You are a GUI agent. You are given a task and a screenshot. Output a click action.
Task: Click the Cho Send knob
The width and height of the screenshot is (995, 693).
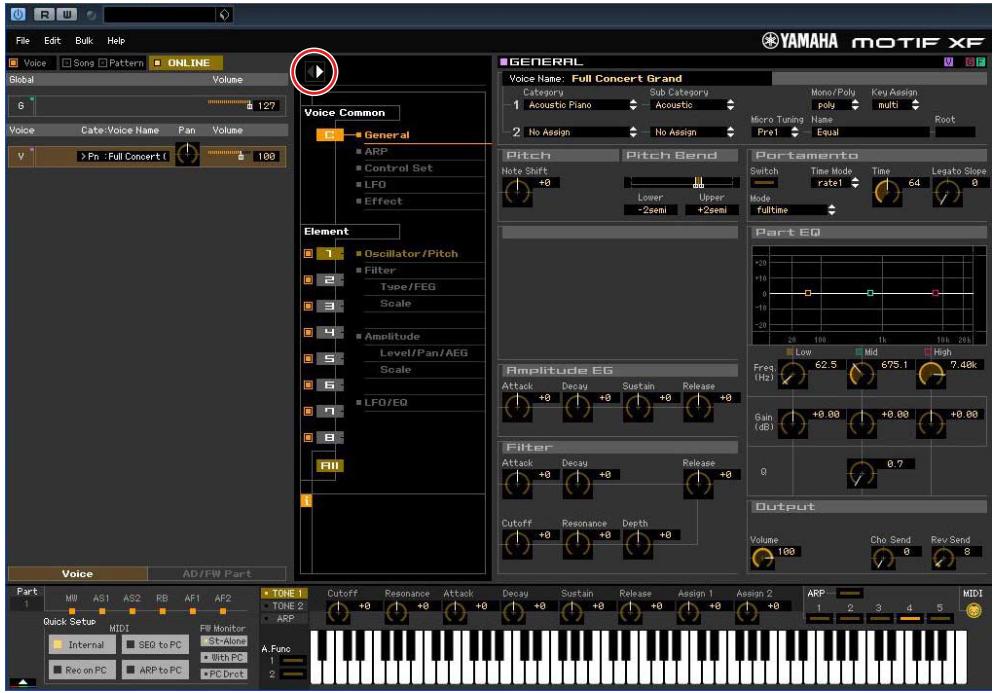883,558
